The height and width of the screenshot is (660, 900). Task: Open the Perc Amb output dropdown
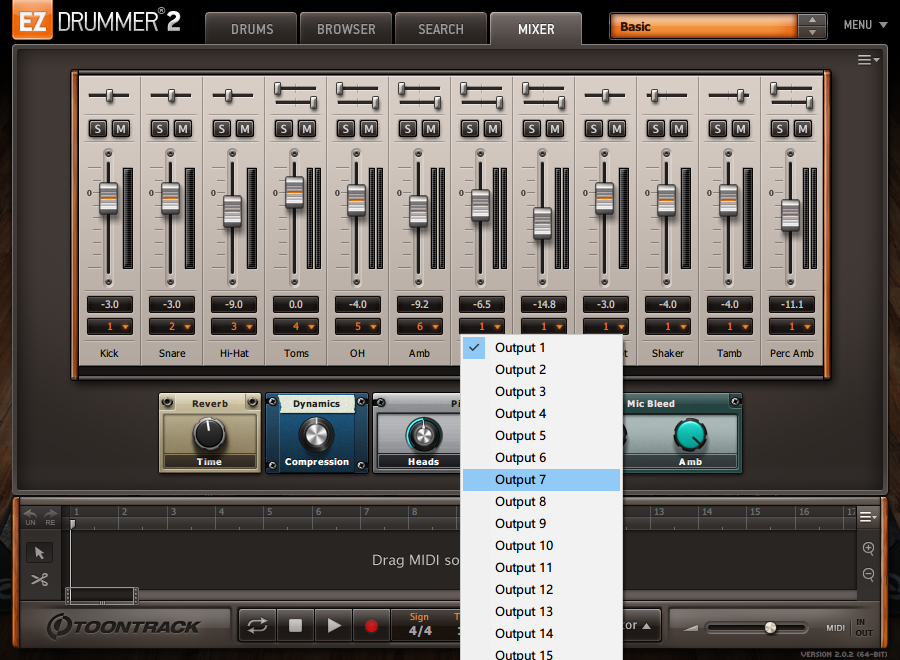(x=792, y=327)
